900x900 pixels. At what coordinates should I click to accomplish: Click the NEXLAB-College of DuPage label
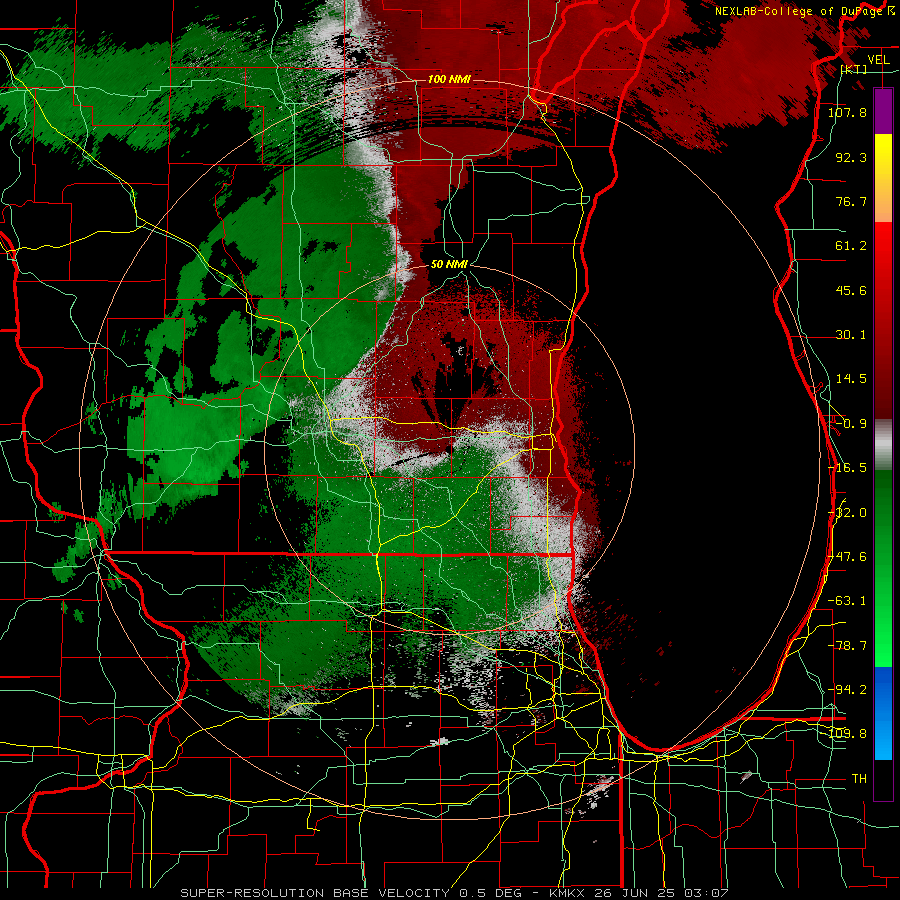(x=798, y=11)
